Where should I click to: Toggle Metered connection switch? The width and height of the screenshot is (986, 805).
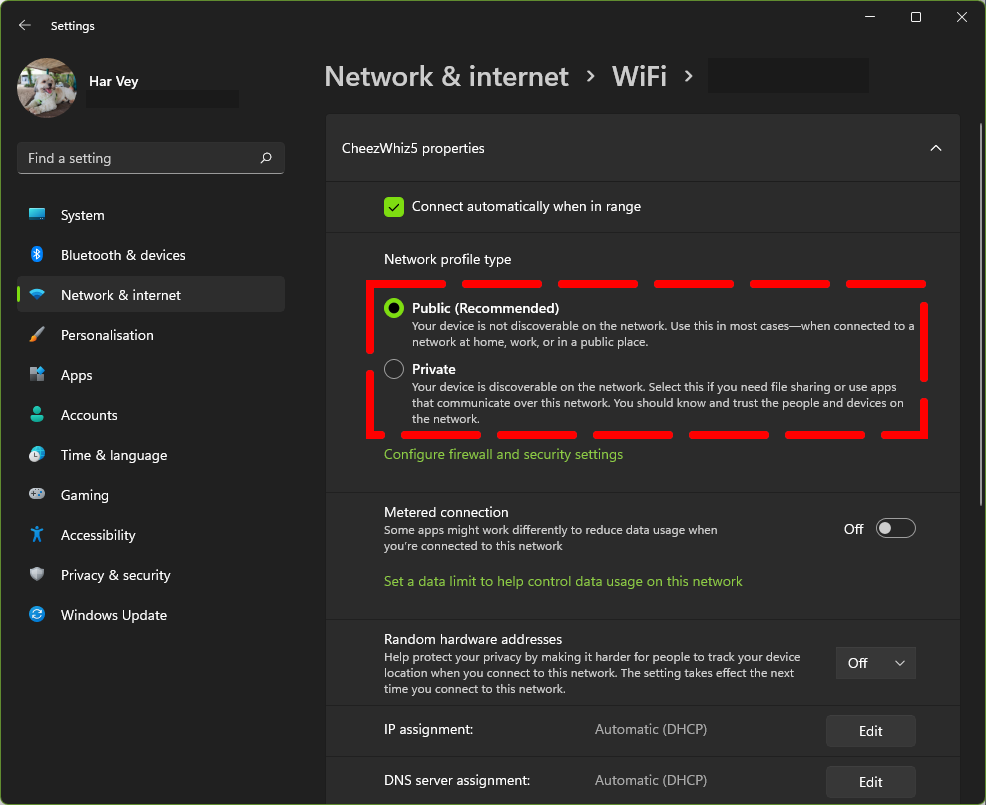(895, 528)
